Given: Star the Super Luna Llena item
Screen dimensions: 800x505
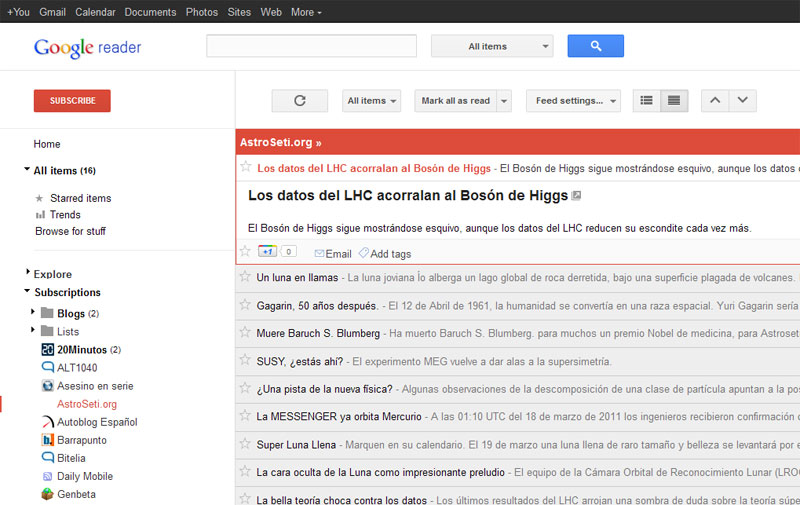Looking at the screenshot, I should coord(245,443).
